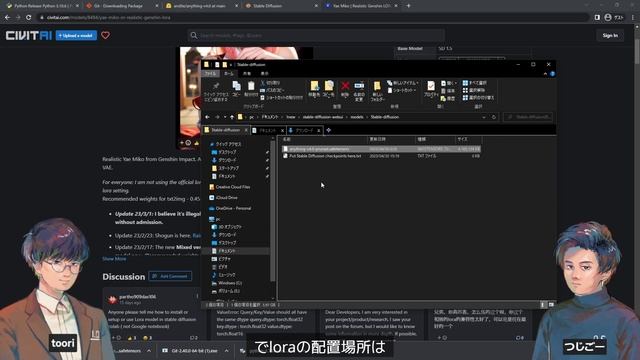
Task: Open OneDrive - Personal in sidebar
Action: [x=230, y=208]
